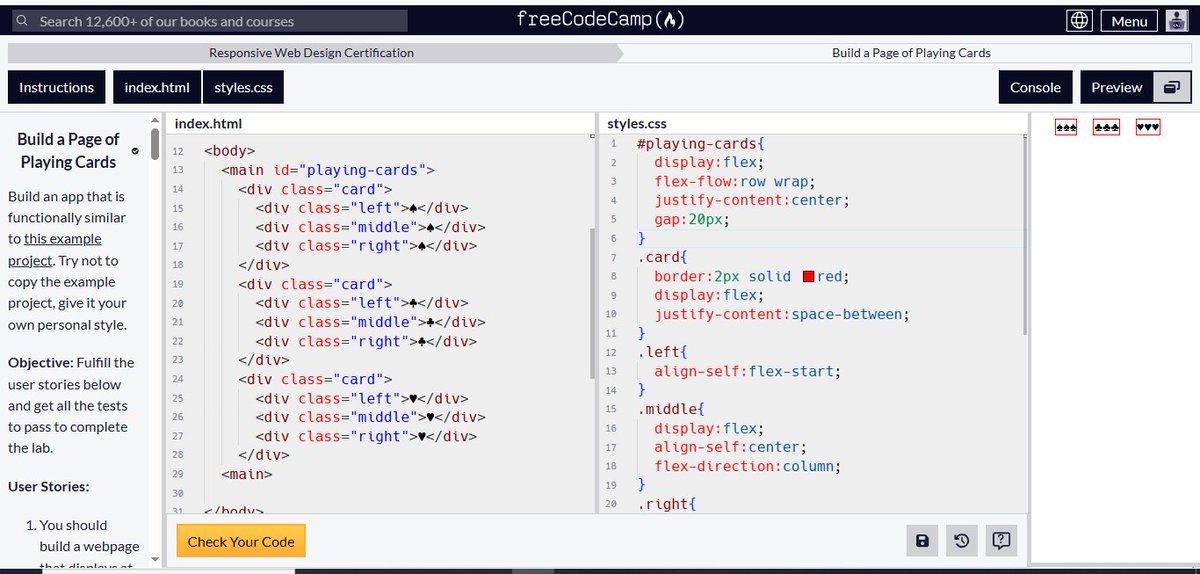Click the reset code icon
This screenshot has height=574, width=1200.
pyautogui.click(x=961, y=541)
